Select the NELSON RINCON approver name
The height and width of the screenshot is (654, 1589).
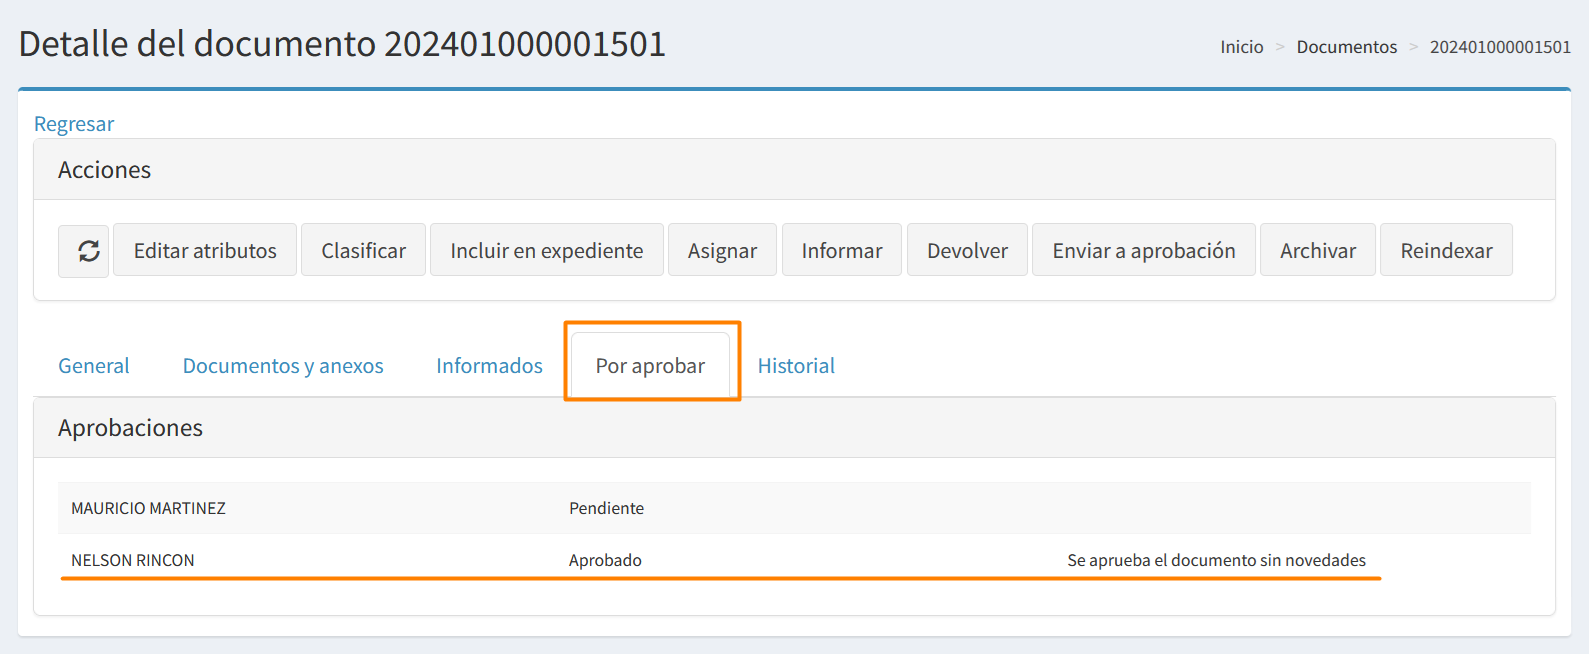[133, 560]
